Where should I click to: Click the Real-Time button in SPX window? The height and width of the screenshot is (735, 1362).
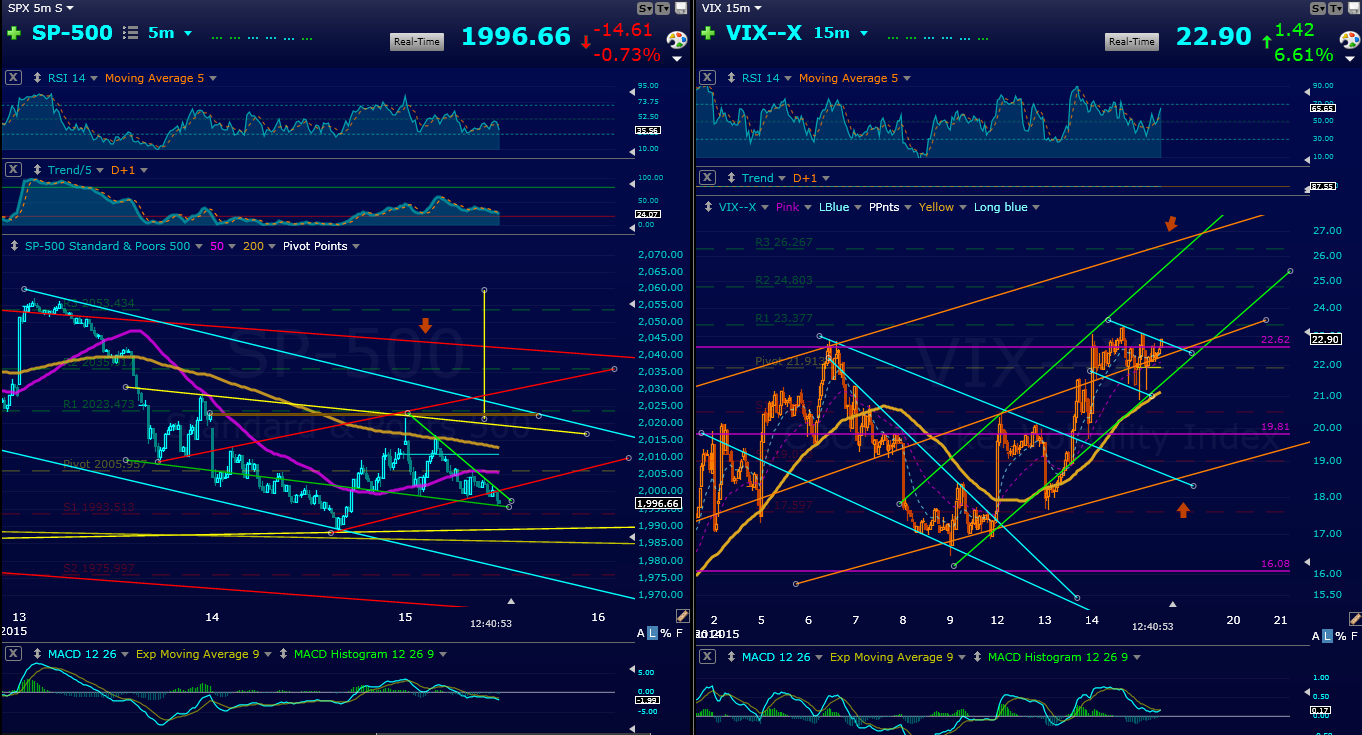pyautogui.click(x=417, y=41)
